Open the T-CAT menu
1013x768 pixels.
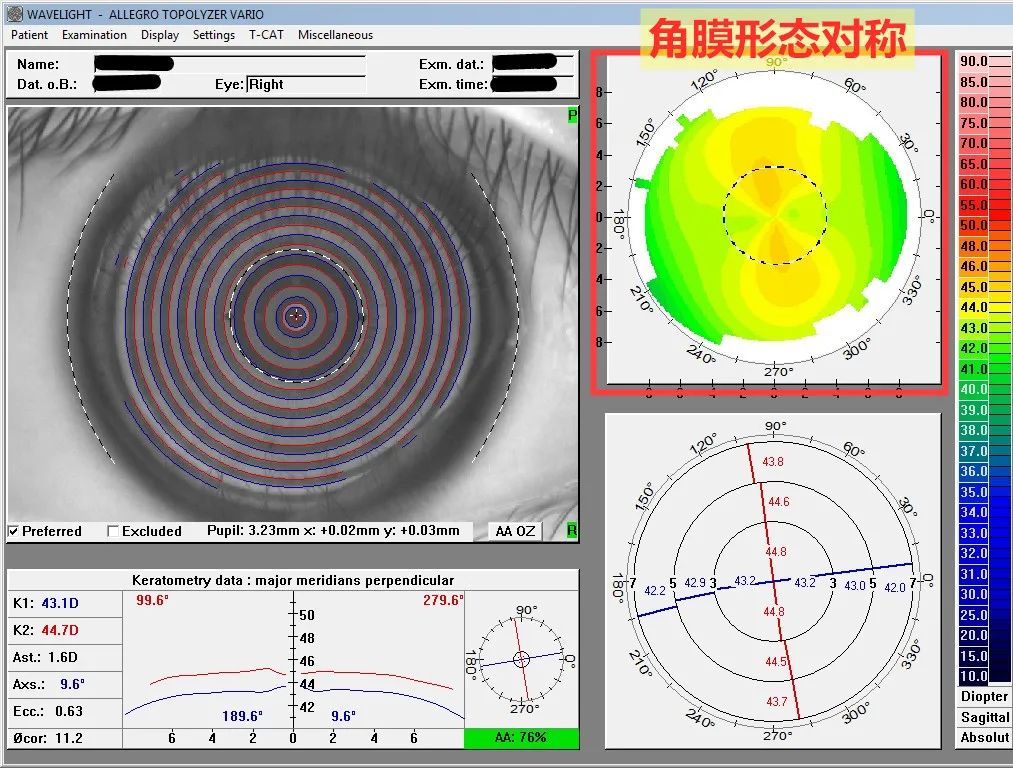pyautogui.click(x=266, y=35)
